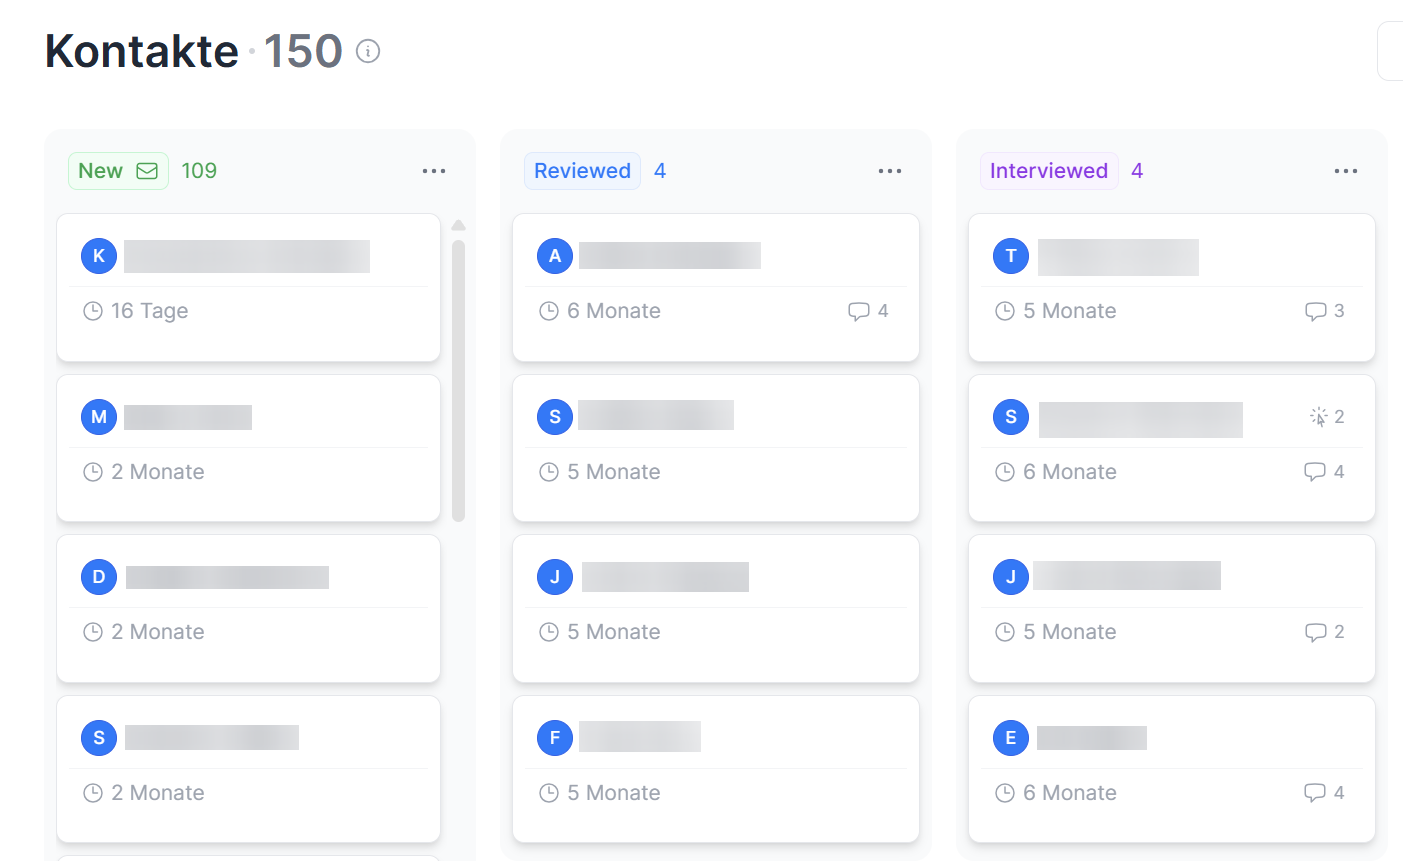
Task: Click the comment icon on the T card
Action: (x=1315, y=311)
